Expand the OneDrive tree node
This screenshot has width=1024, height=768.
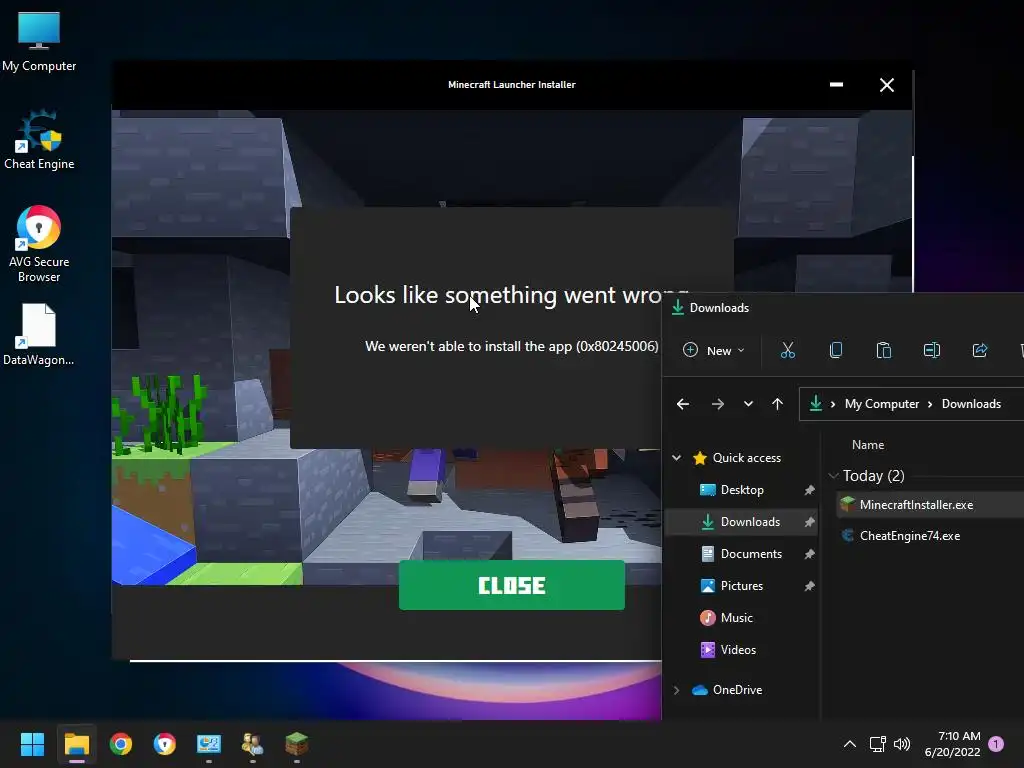pos(677,690)
